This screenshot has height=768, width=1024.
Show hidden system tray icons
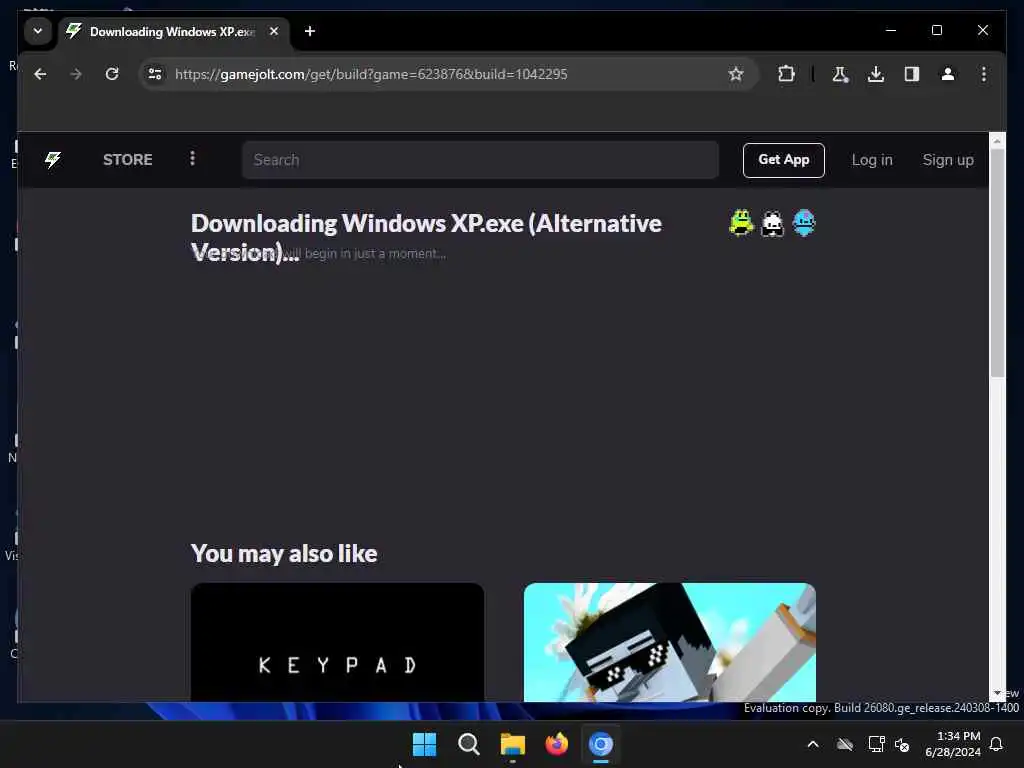(813, 744)
